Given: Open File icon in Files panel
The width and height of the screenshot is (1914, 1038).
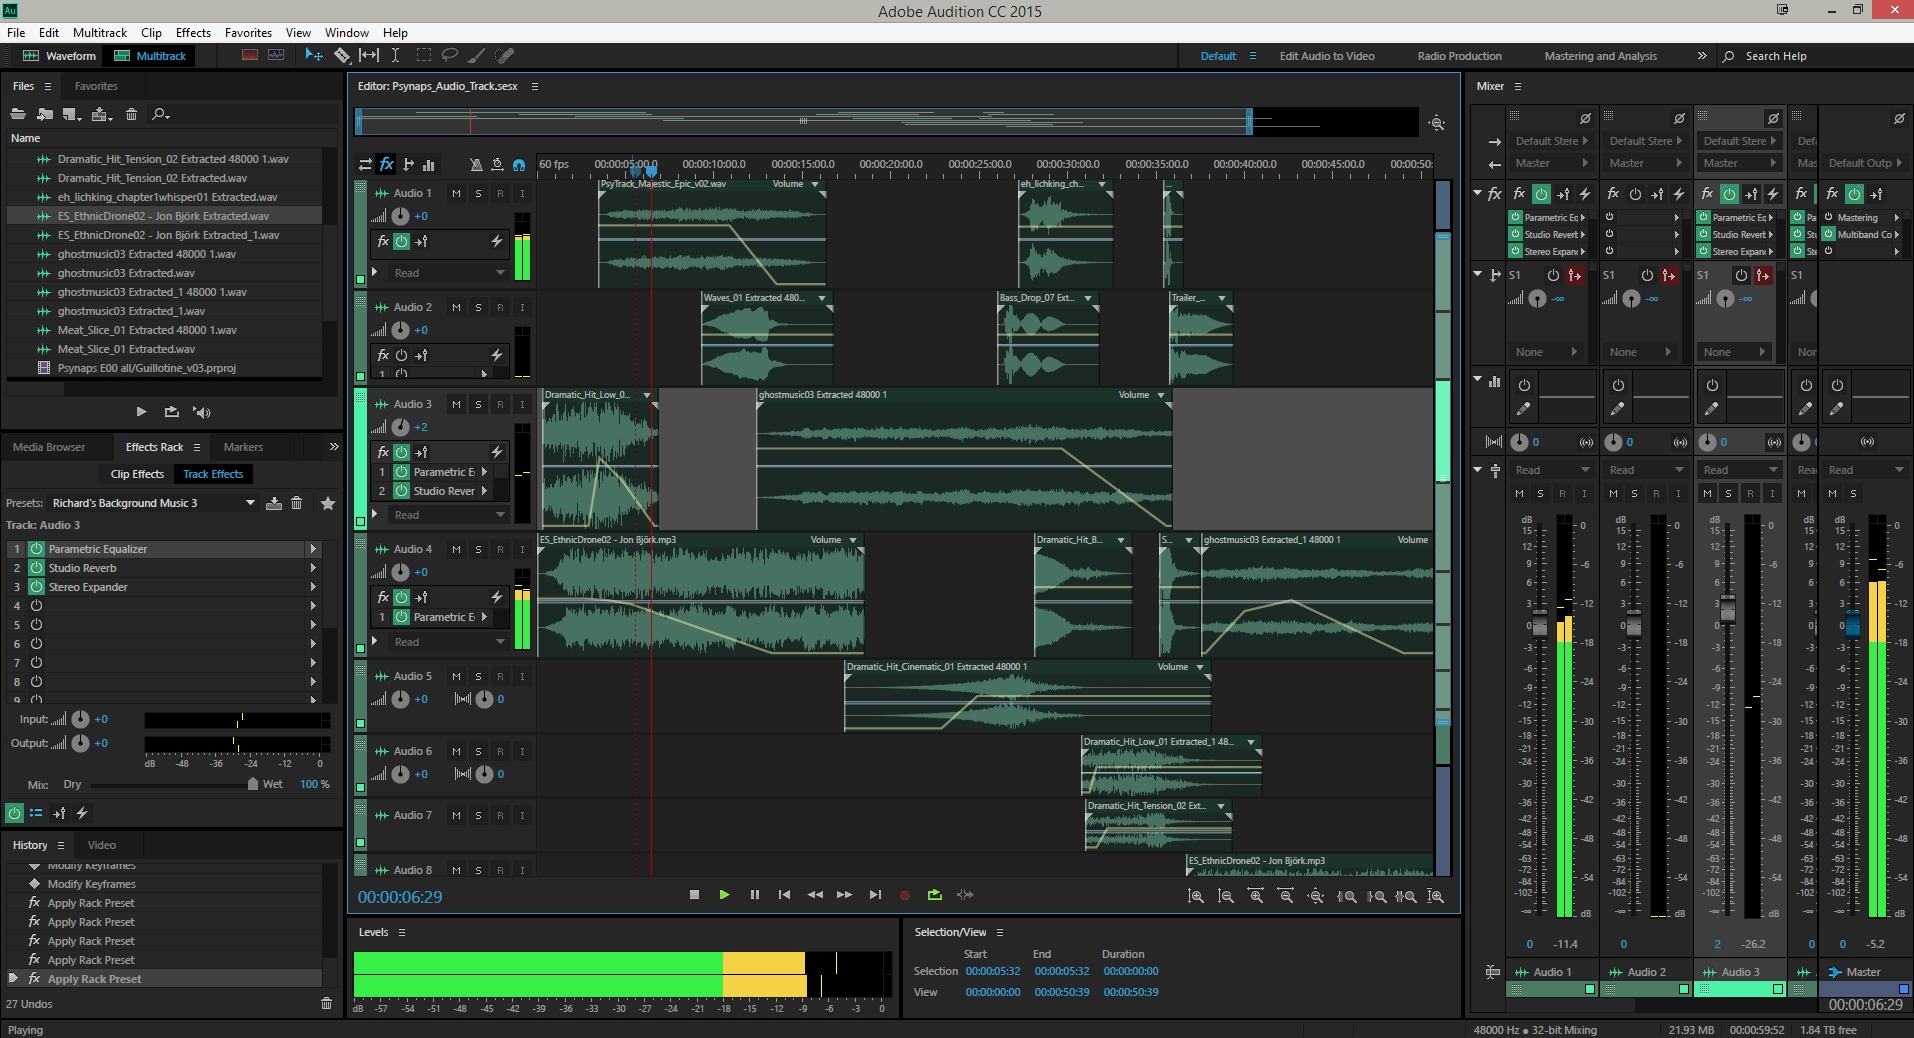Looking at the screenshot, I should (18, 114).
